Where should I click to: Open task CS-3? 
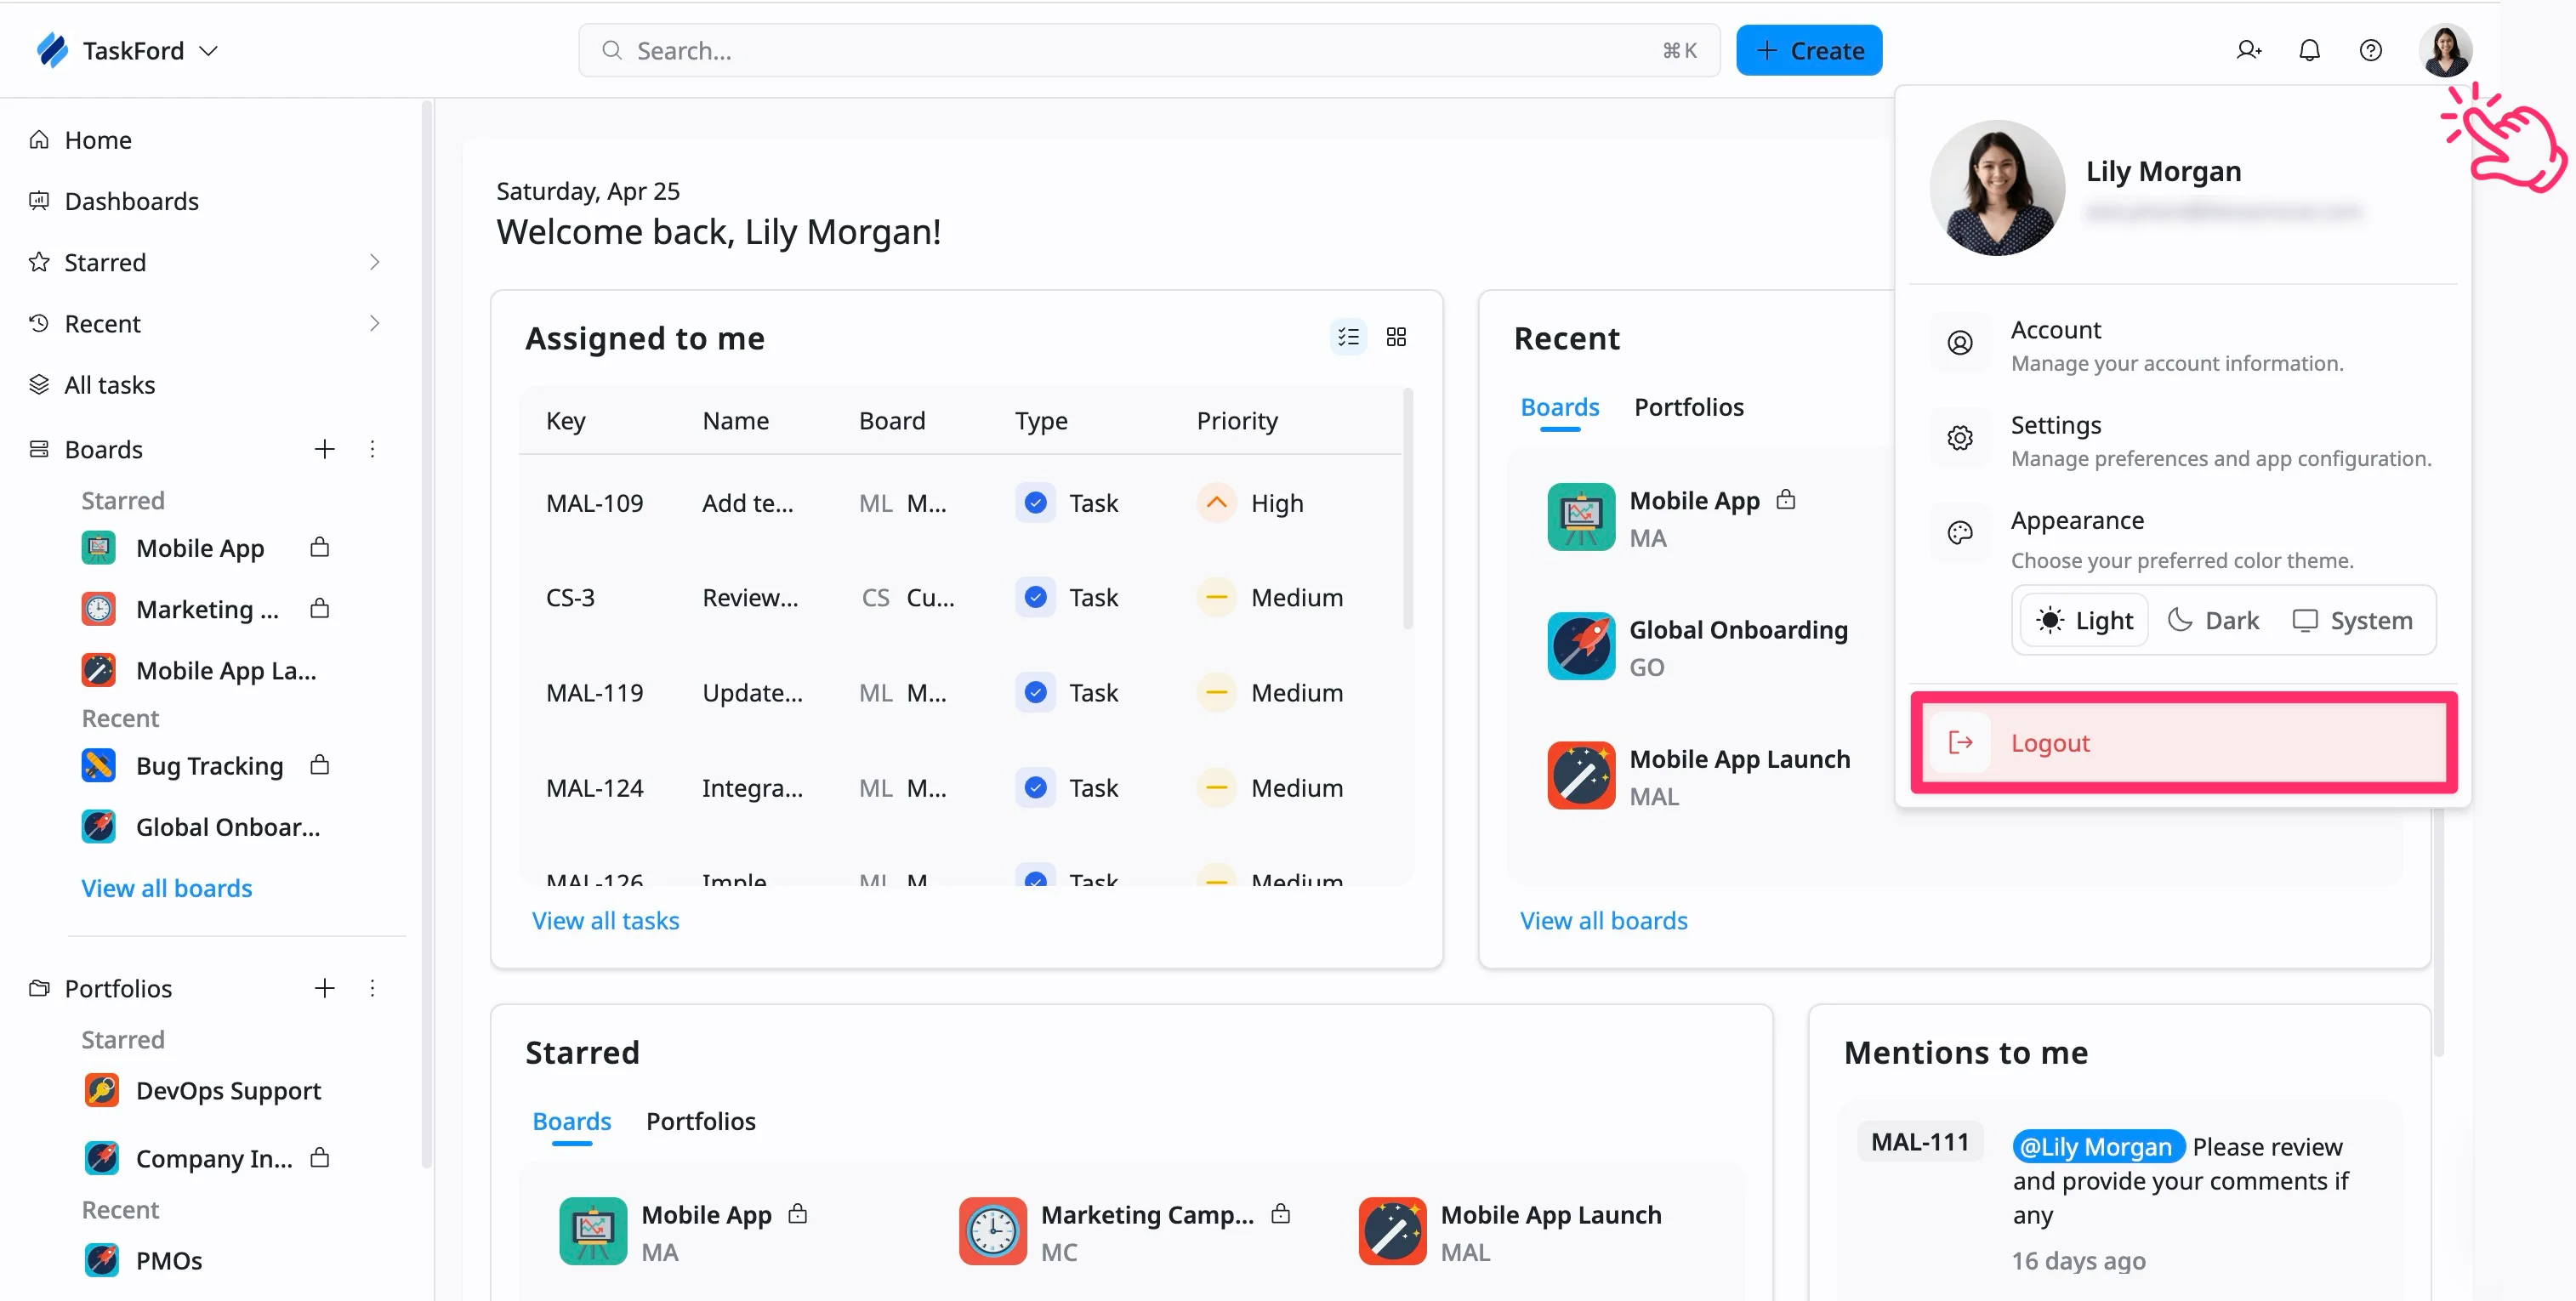[x=570, y=598]
